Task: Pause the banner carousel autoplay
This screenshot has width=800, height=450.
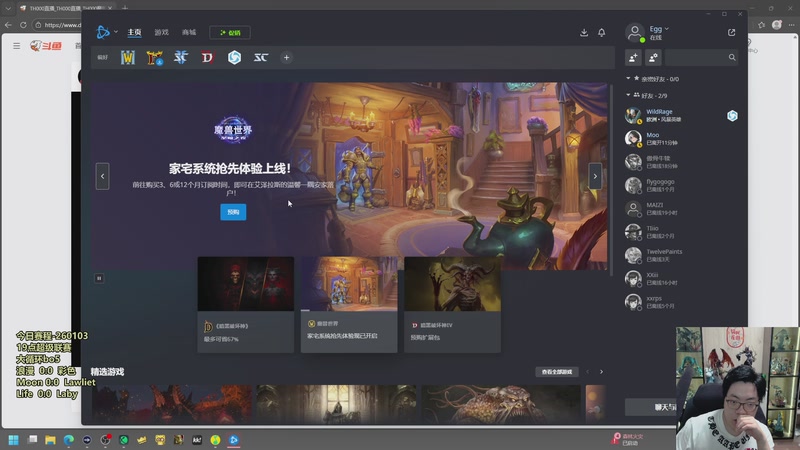Action: coord(99,278)
